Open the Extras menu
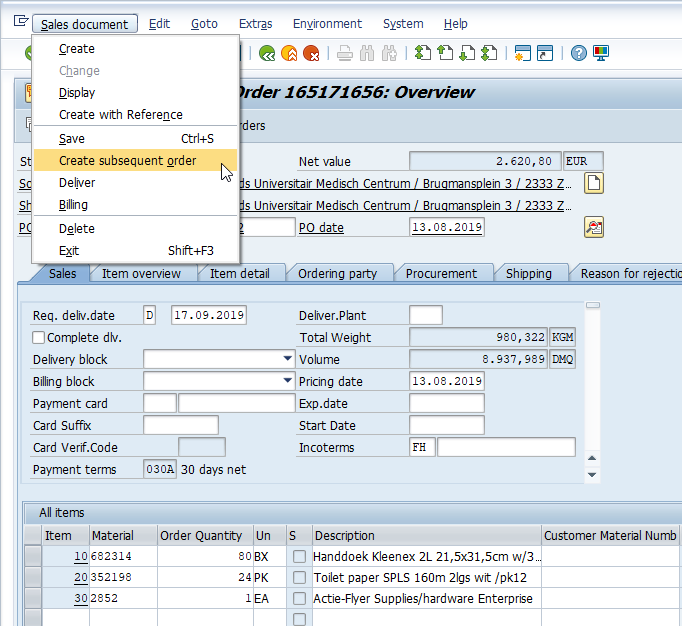The height and width of the screenshot is (626, 682). tap(255, 24)
